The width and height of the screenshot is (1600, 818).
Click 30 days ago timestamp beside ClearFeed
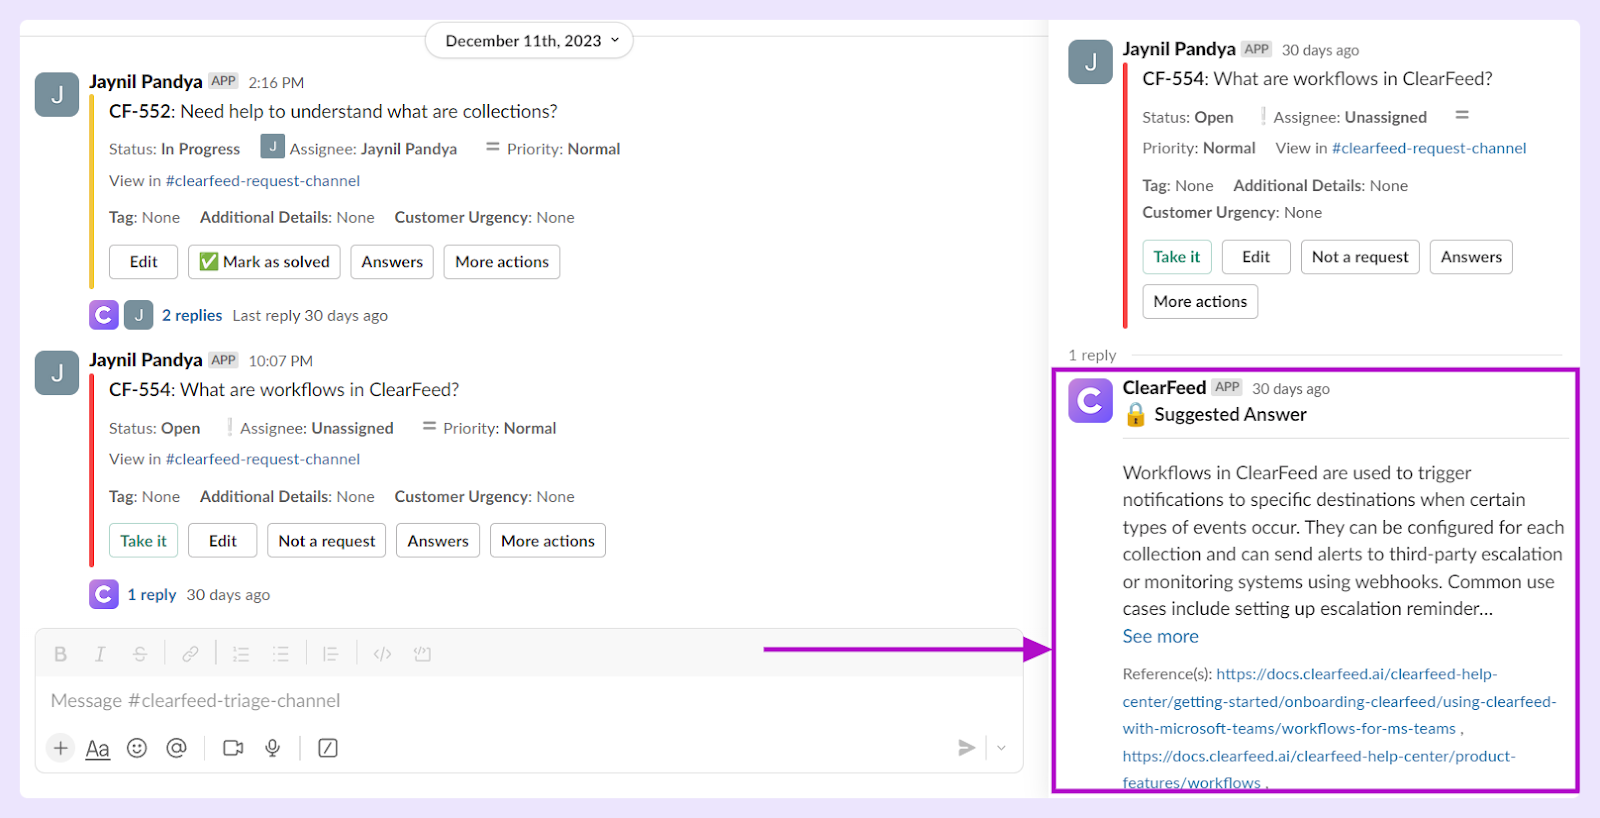click(1291, 389)
